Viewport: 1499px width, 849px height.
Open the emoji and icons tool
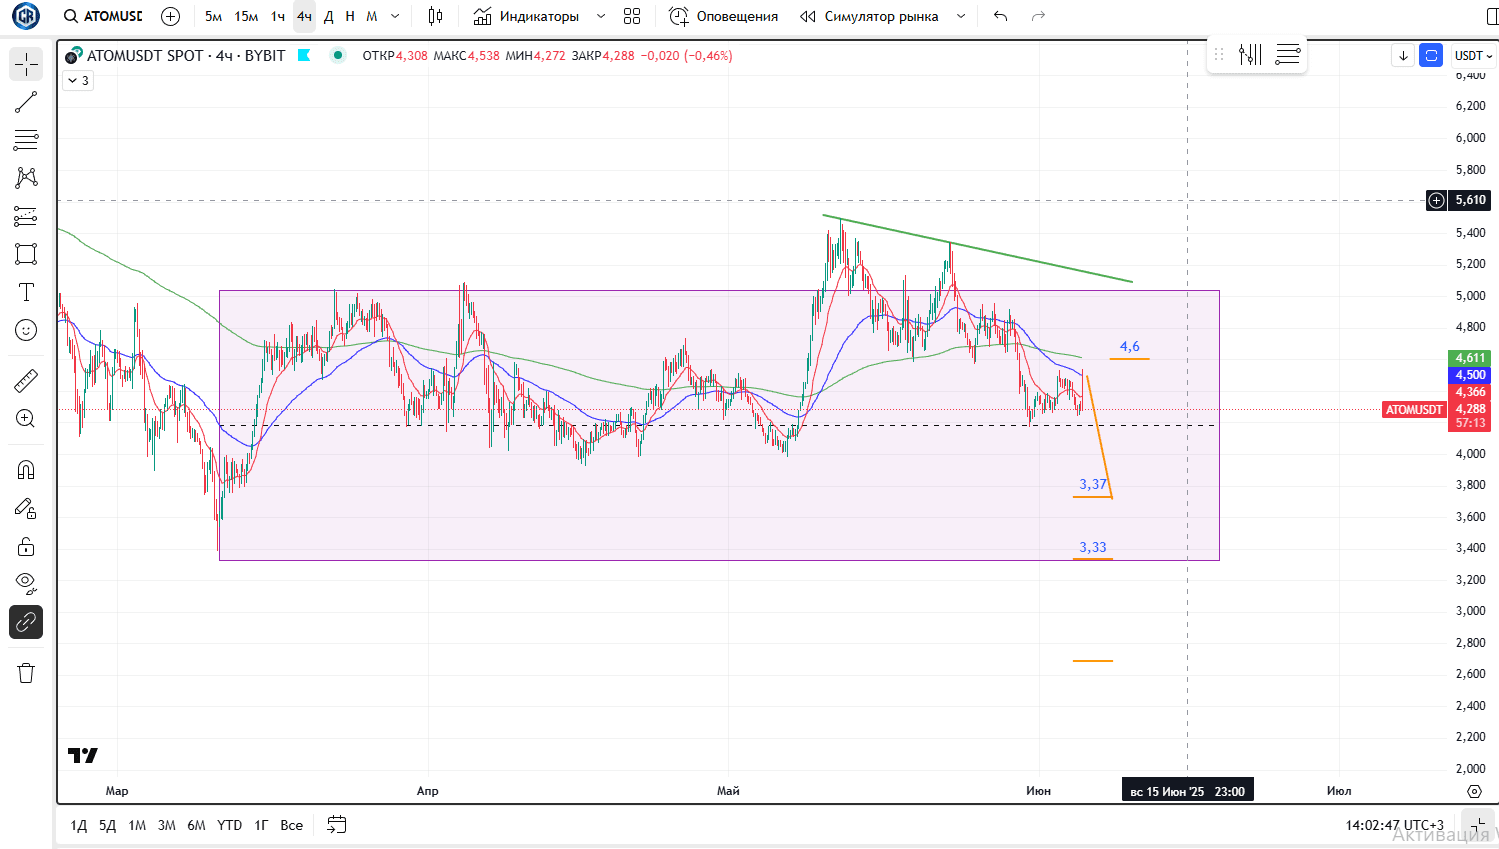click(26, 330)
